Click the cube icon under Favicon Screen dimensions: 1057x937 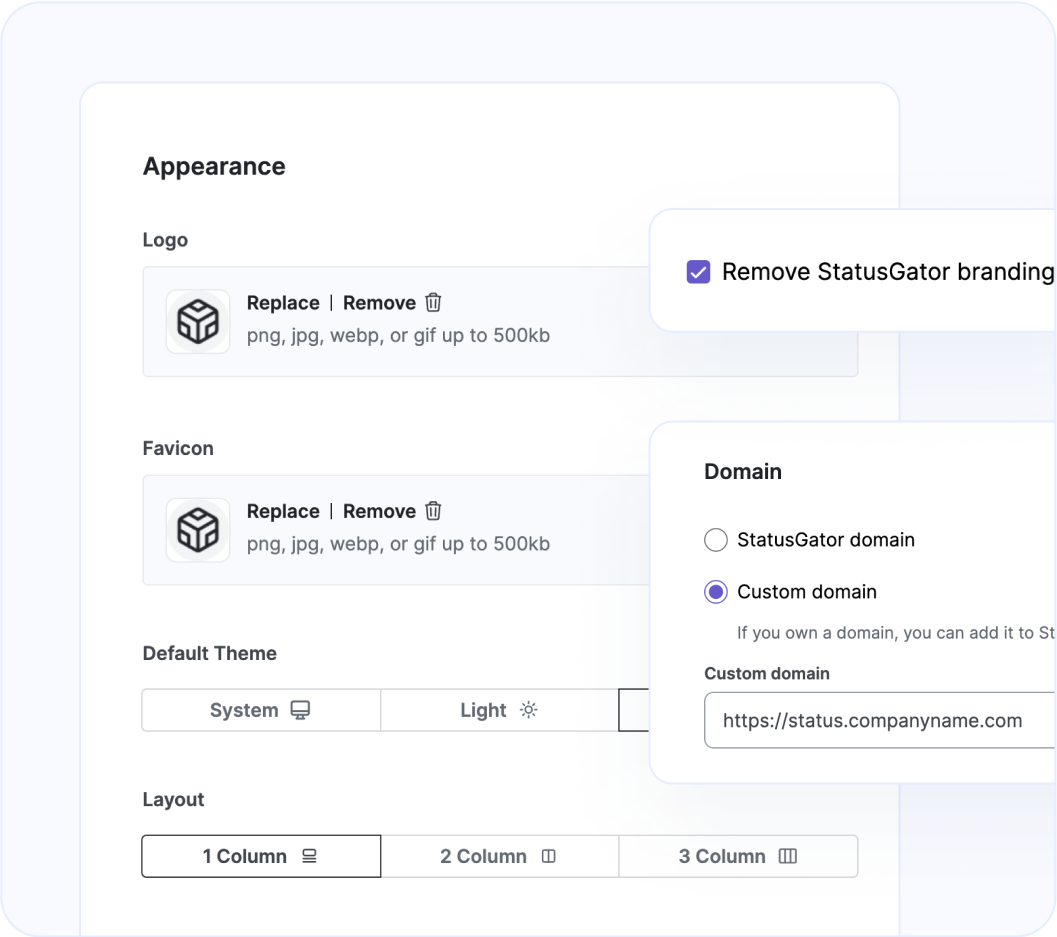click(x=197, y=531)
